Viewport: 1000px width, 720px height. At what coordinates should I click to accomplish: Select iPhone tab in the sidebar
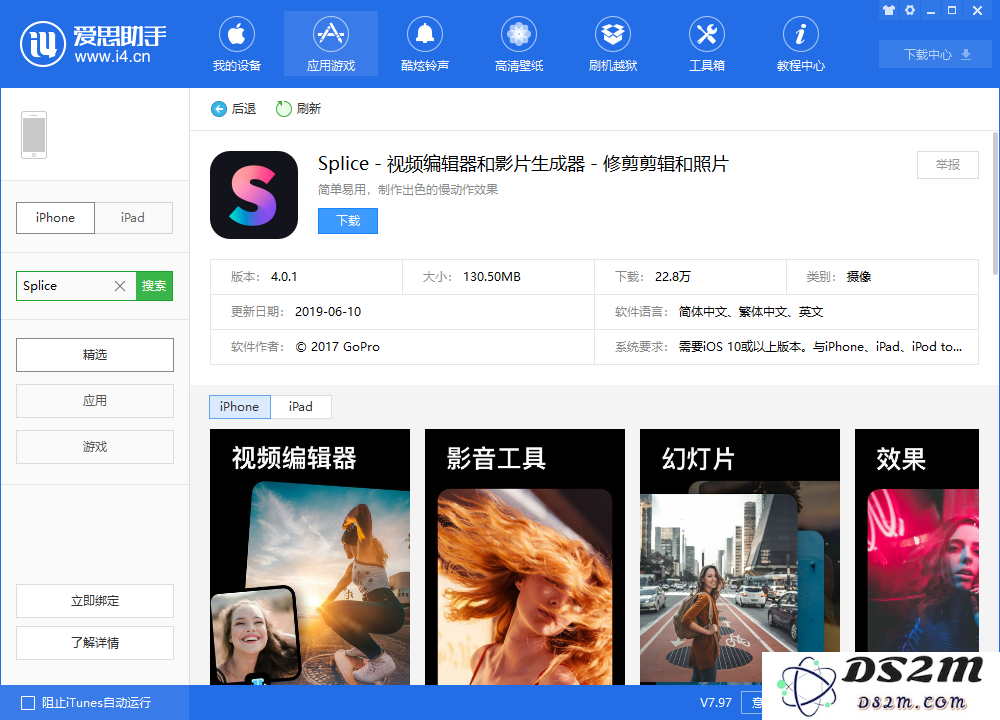click(x=55, y=217)
